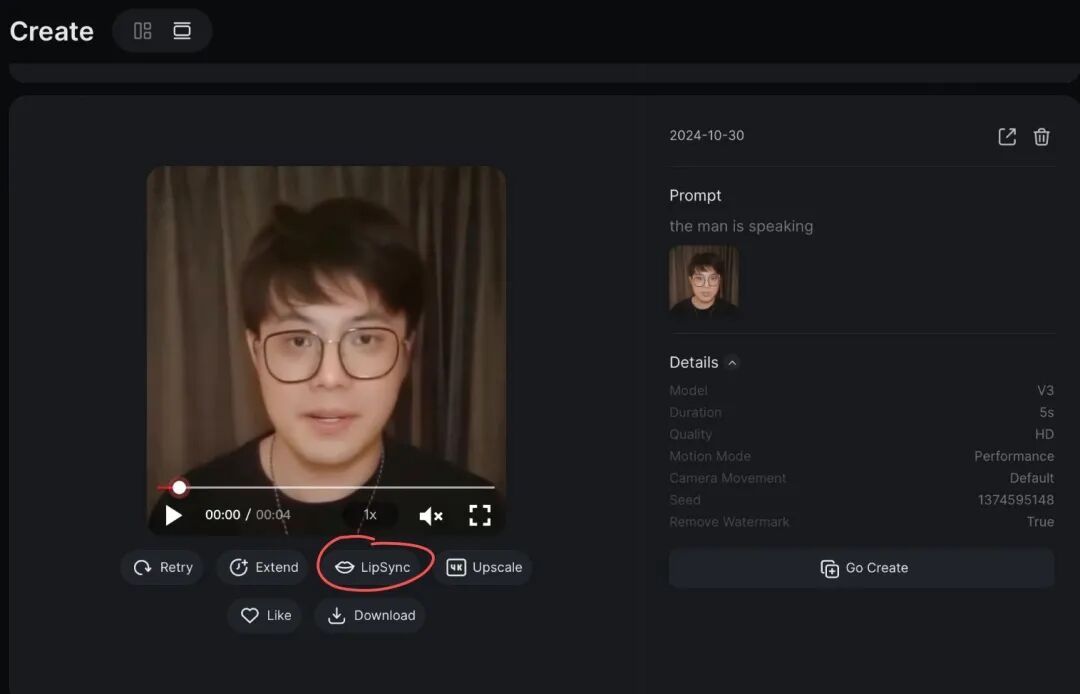Click the 00:00 elapsed time display

click(x=222, y=515)
